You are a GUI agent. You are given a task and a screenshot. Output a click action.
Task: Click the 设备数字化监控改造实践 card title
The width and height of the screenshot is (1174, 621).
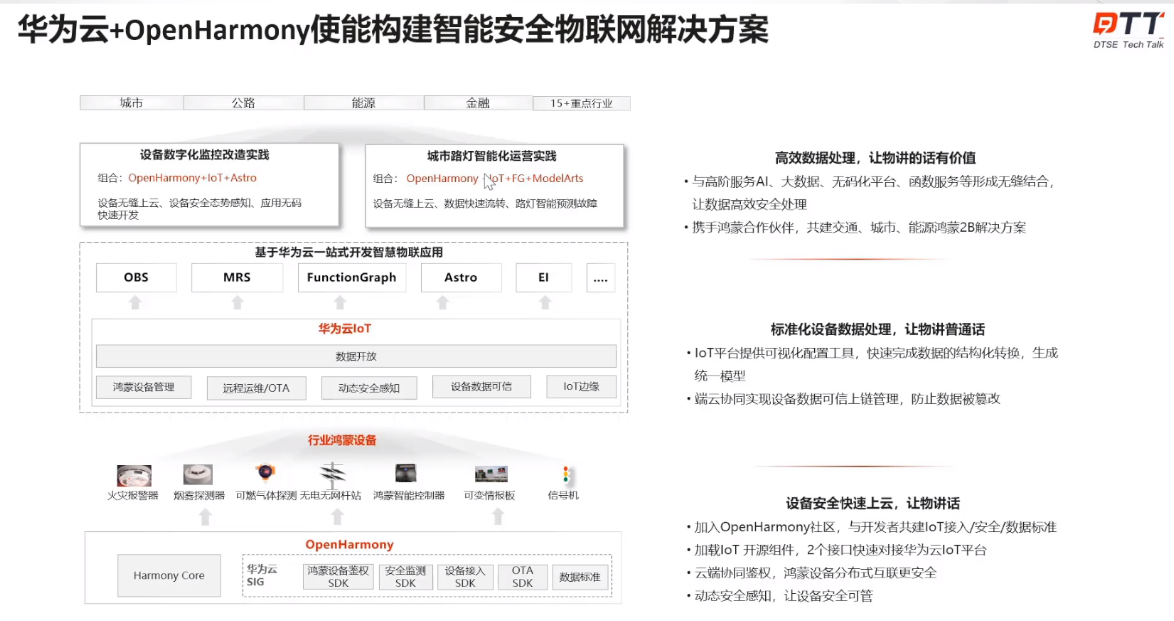(204, 155)
